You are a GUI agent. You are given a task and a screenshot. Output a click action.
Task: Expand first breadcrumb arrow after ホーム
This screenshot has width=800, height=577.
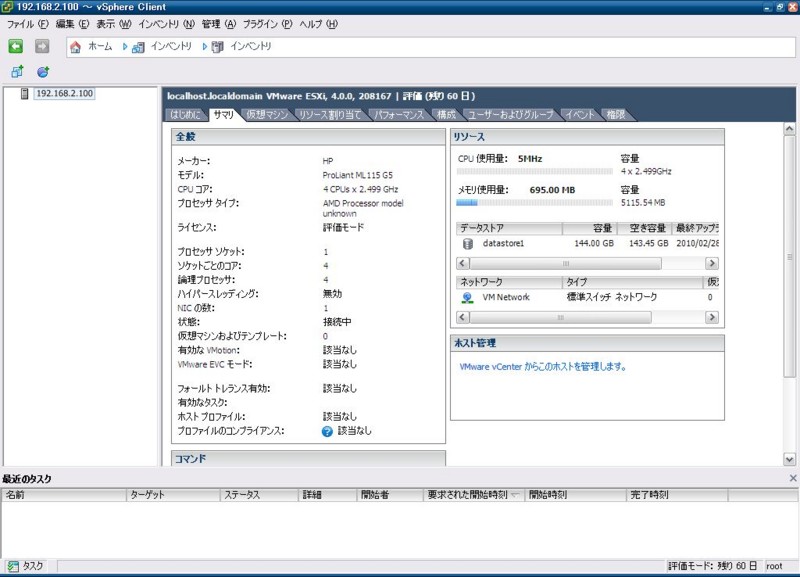click(x=124, y=47)
